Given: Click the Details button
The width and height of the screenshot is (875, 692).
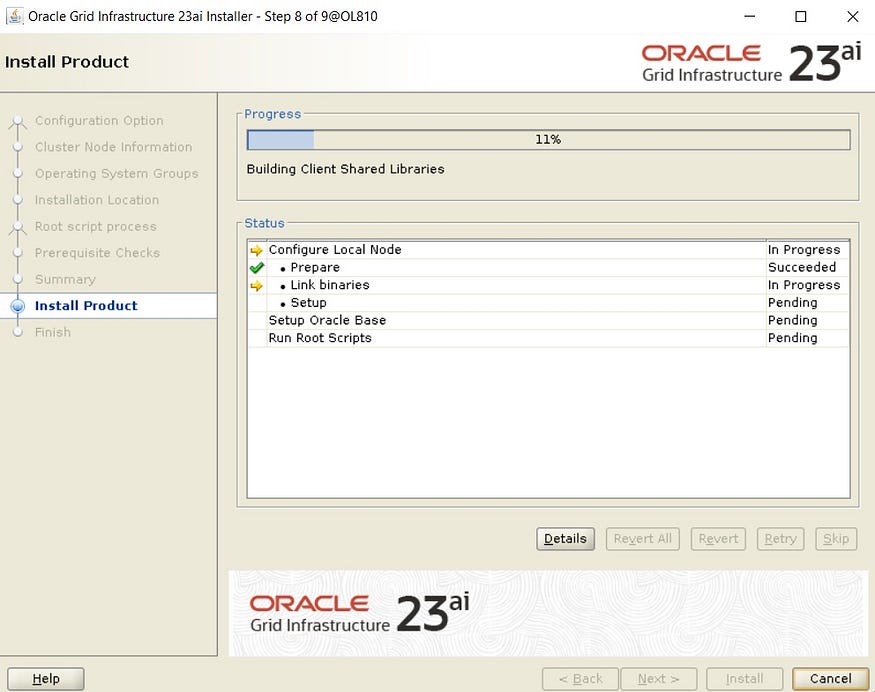Looking at the screenshot, I should pyautogui.click(x=565, y=539).
